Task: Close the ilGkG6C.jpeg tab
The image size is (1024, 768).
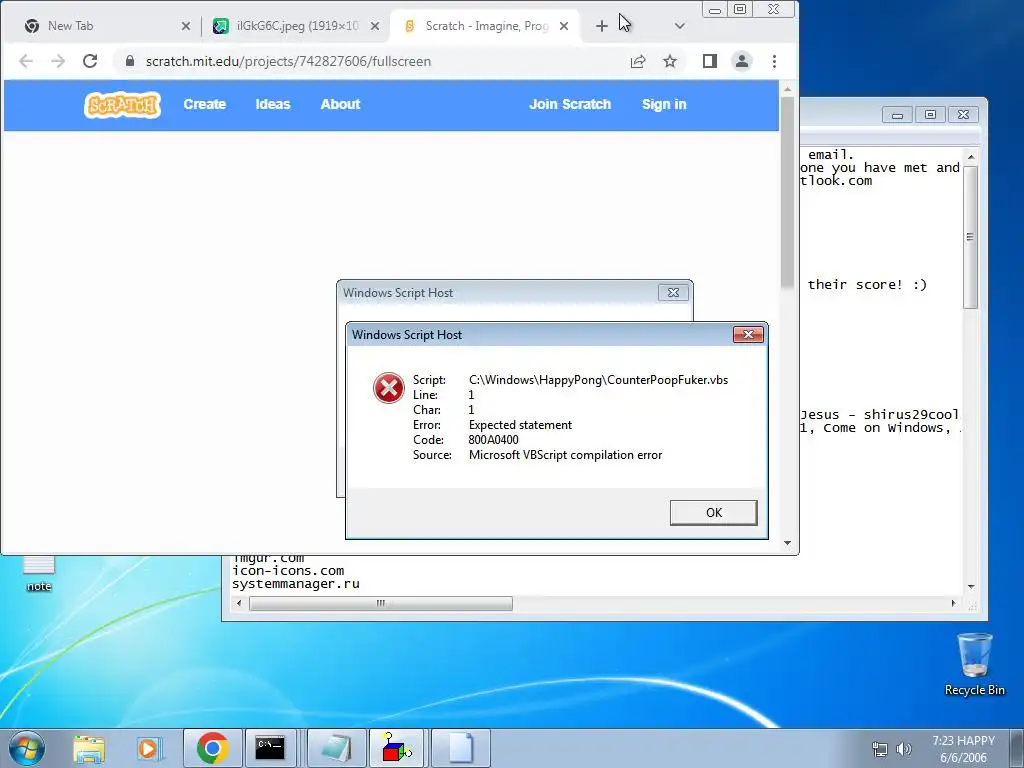Action: coord(375,26)
